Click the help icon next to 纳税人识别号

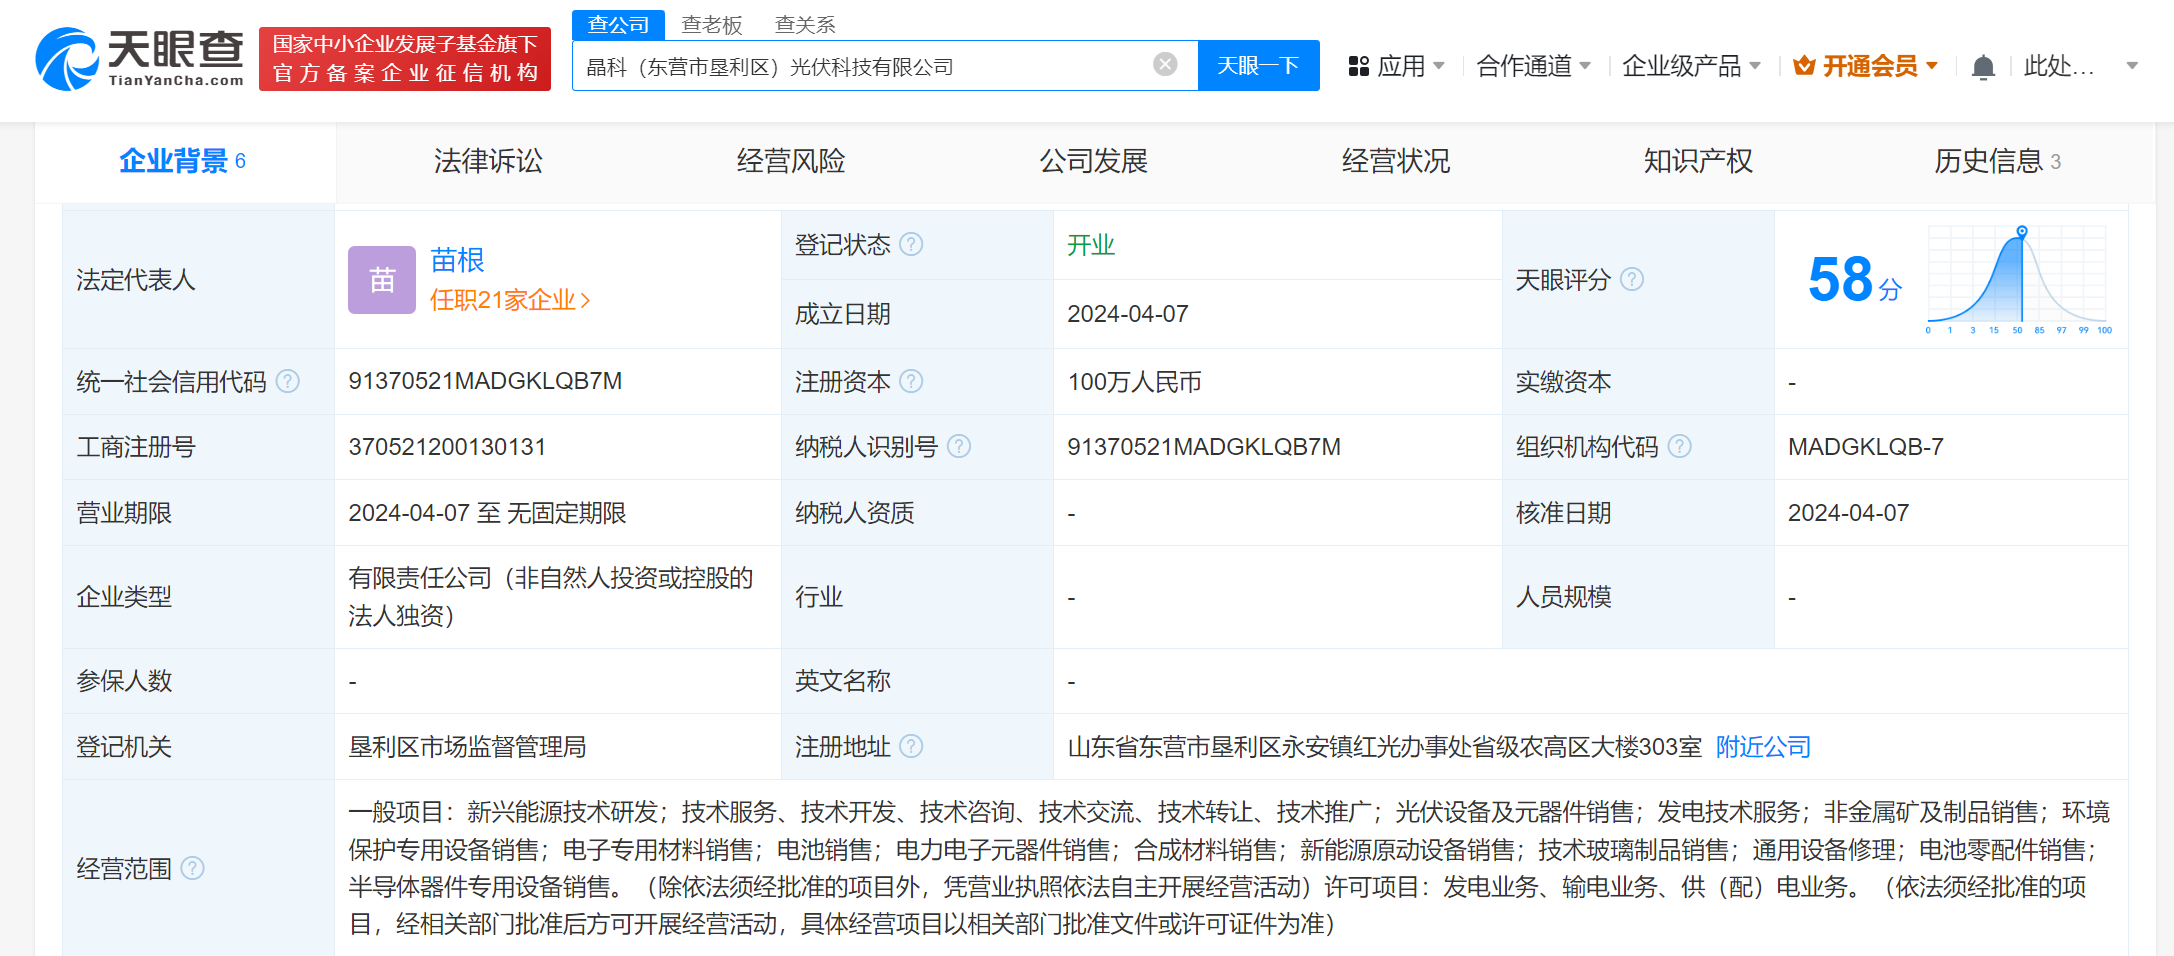click(960, 447)
